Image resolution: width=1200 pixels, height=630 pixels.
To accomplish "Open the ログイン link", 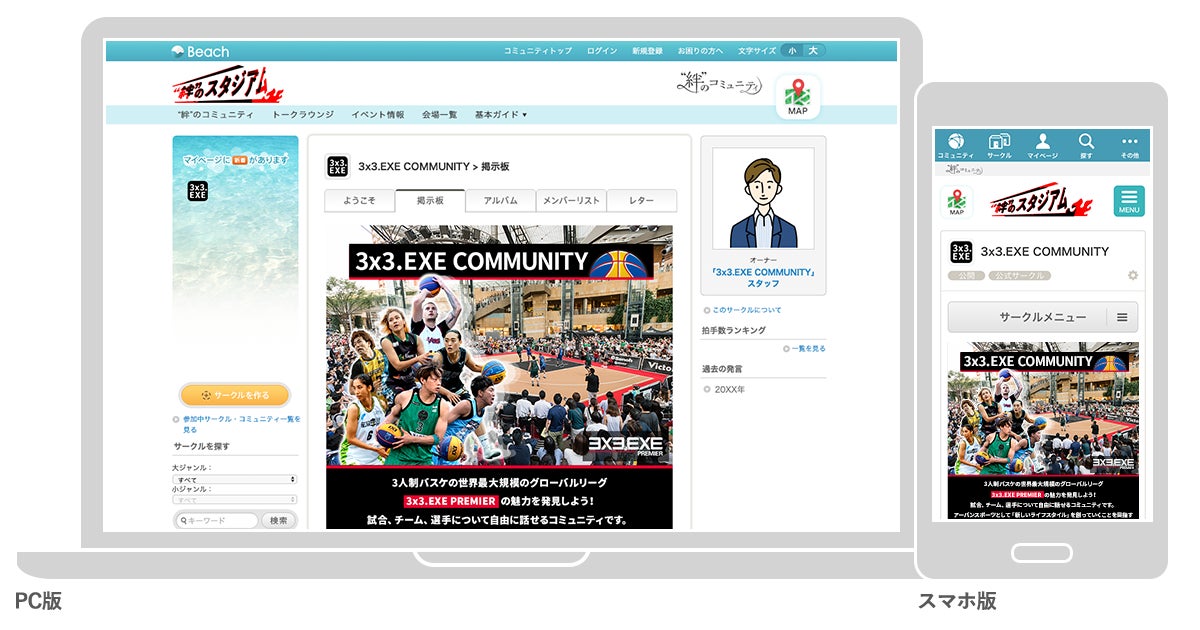I will pos(600,51).
